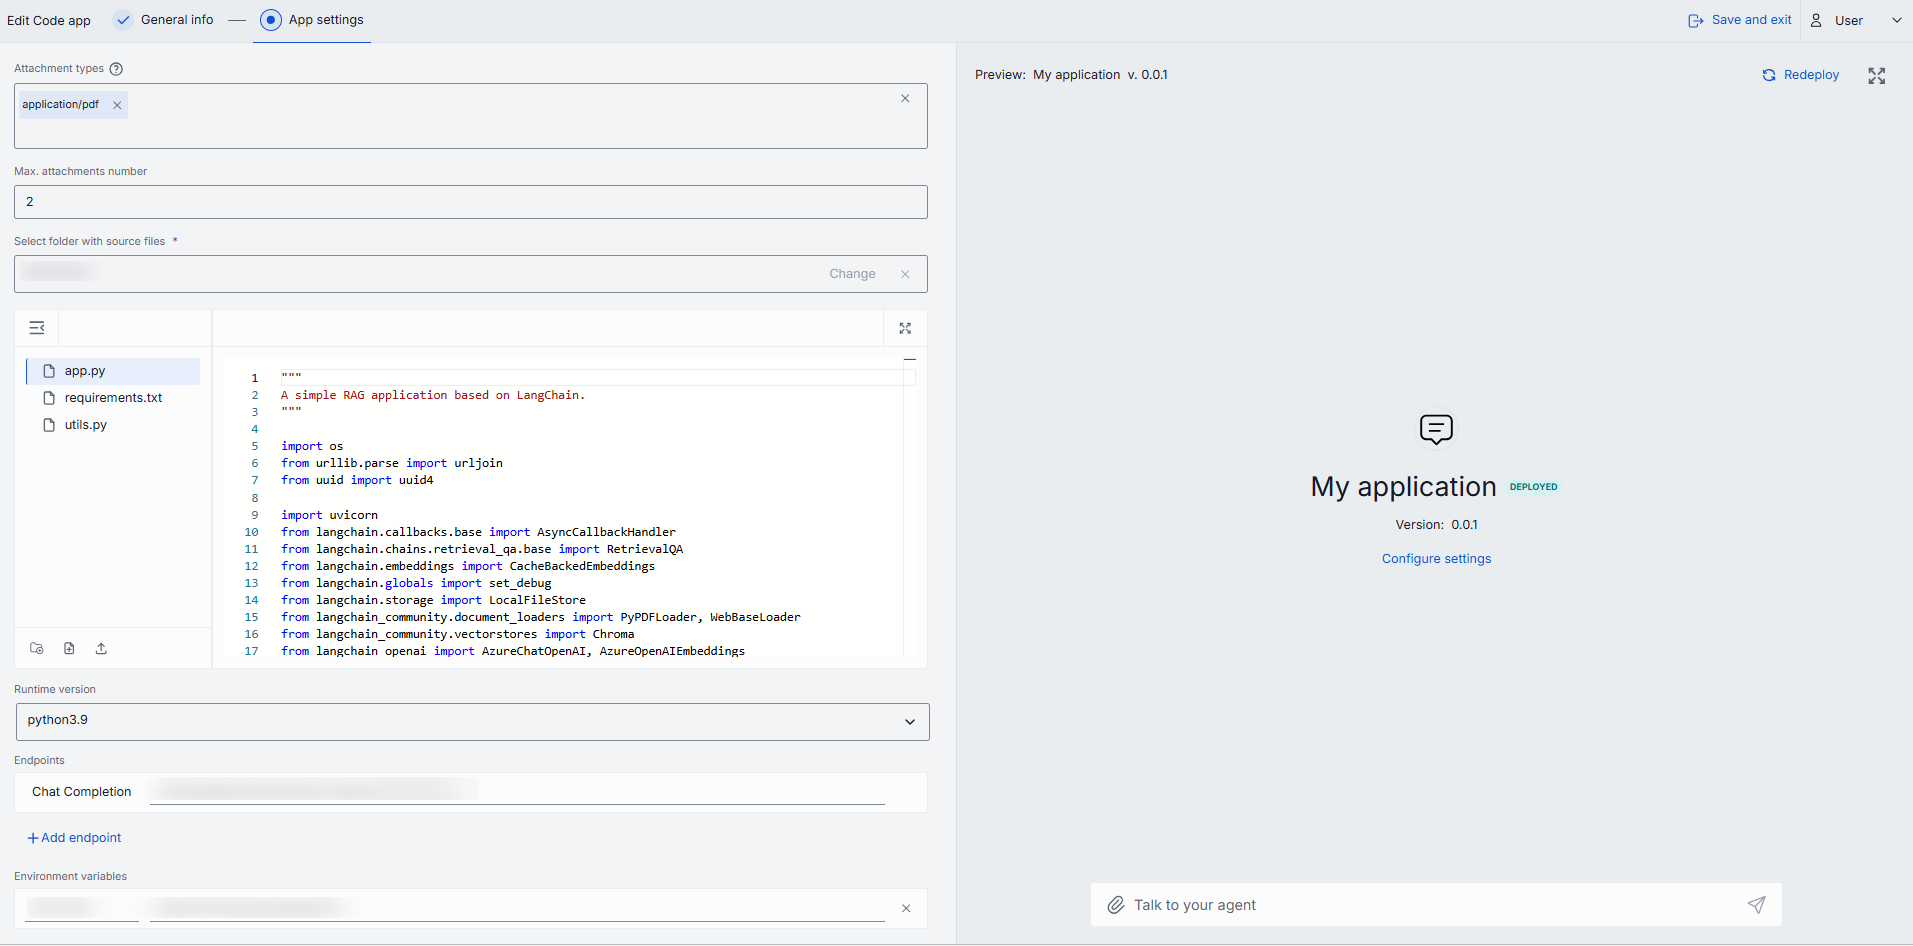Image resolution: width=1913 pixels, height=946 pixels.
Task: Click the new folder icon
Action: 37,648
